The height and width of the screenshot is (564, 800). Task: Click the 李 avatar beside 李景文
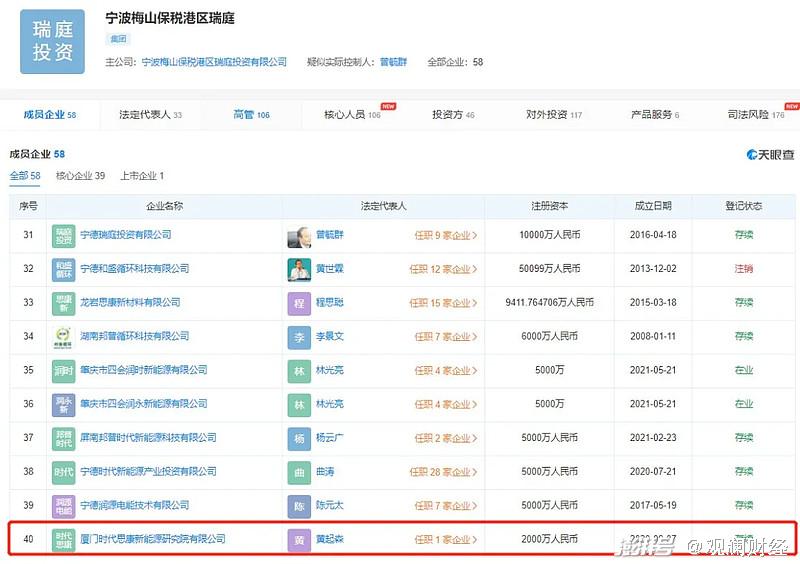[x=299, y=337]
